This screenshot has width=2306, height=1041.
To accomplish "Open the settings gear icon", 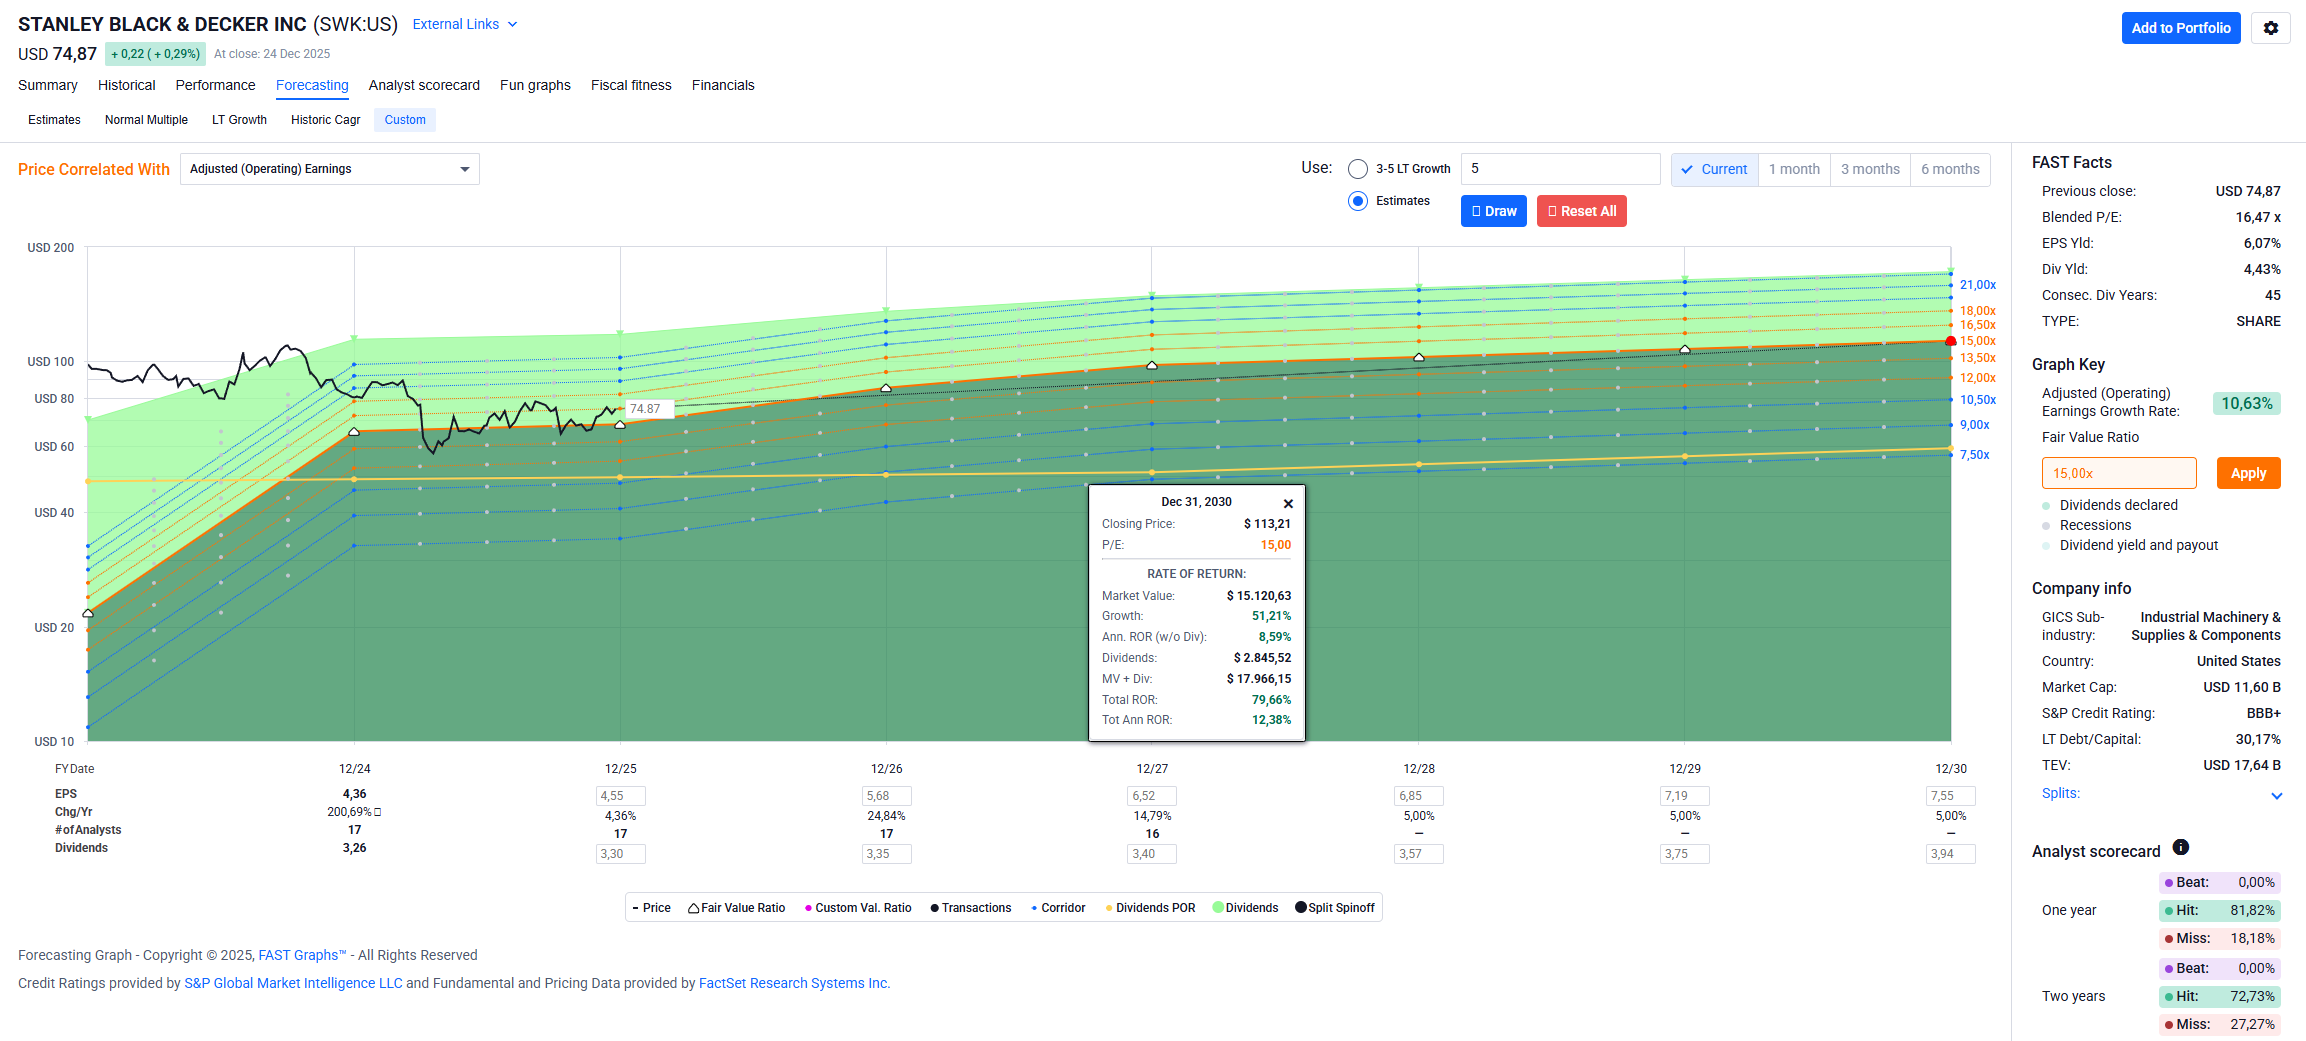I will 2270,28.
